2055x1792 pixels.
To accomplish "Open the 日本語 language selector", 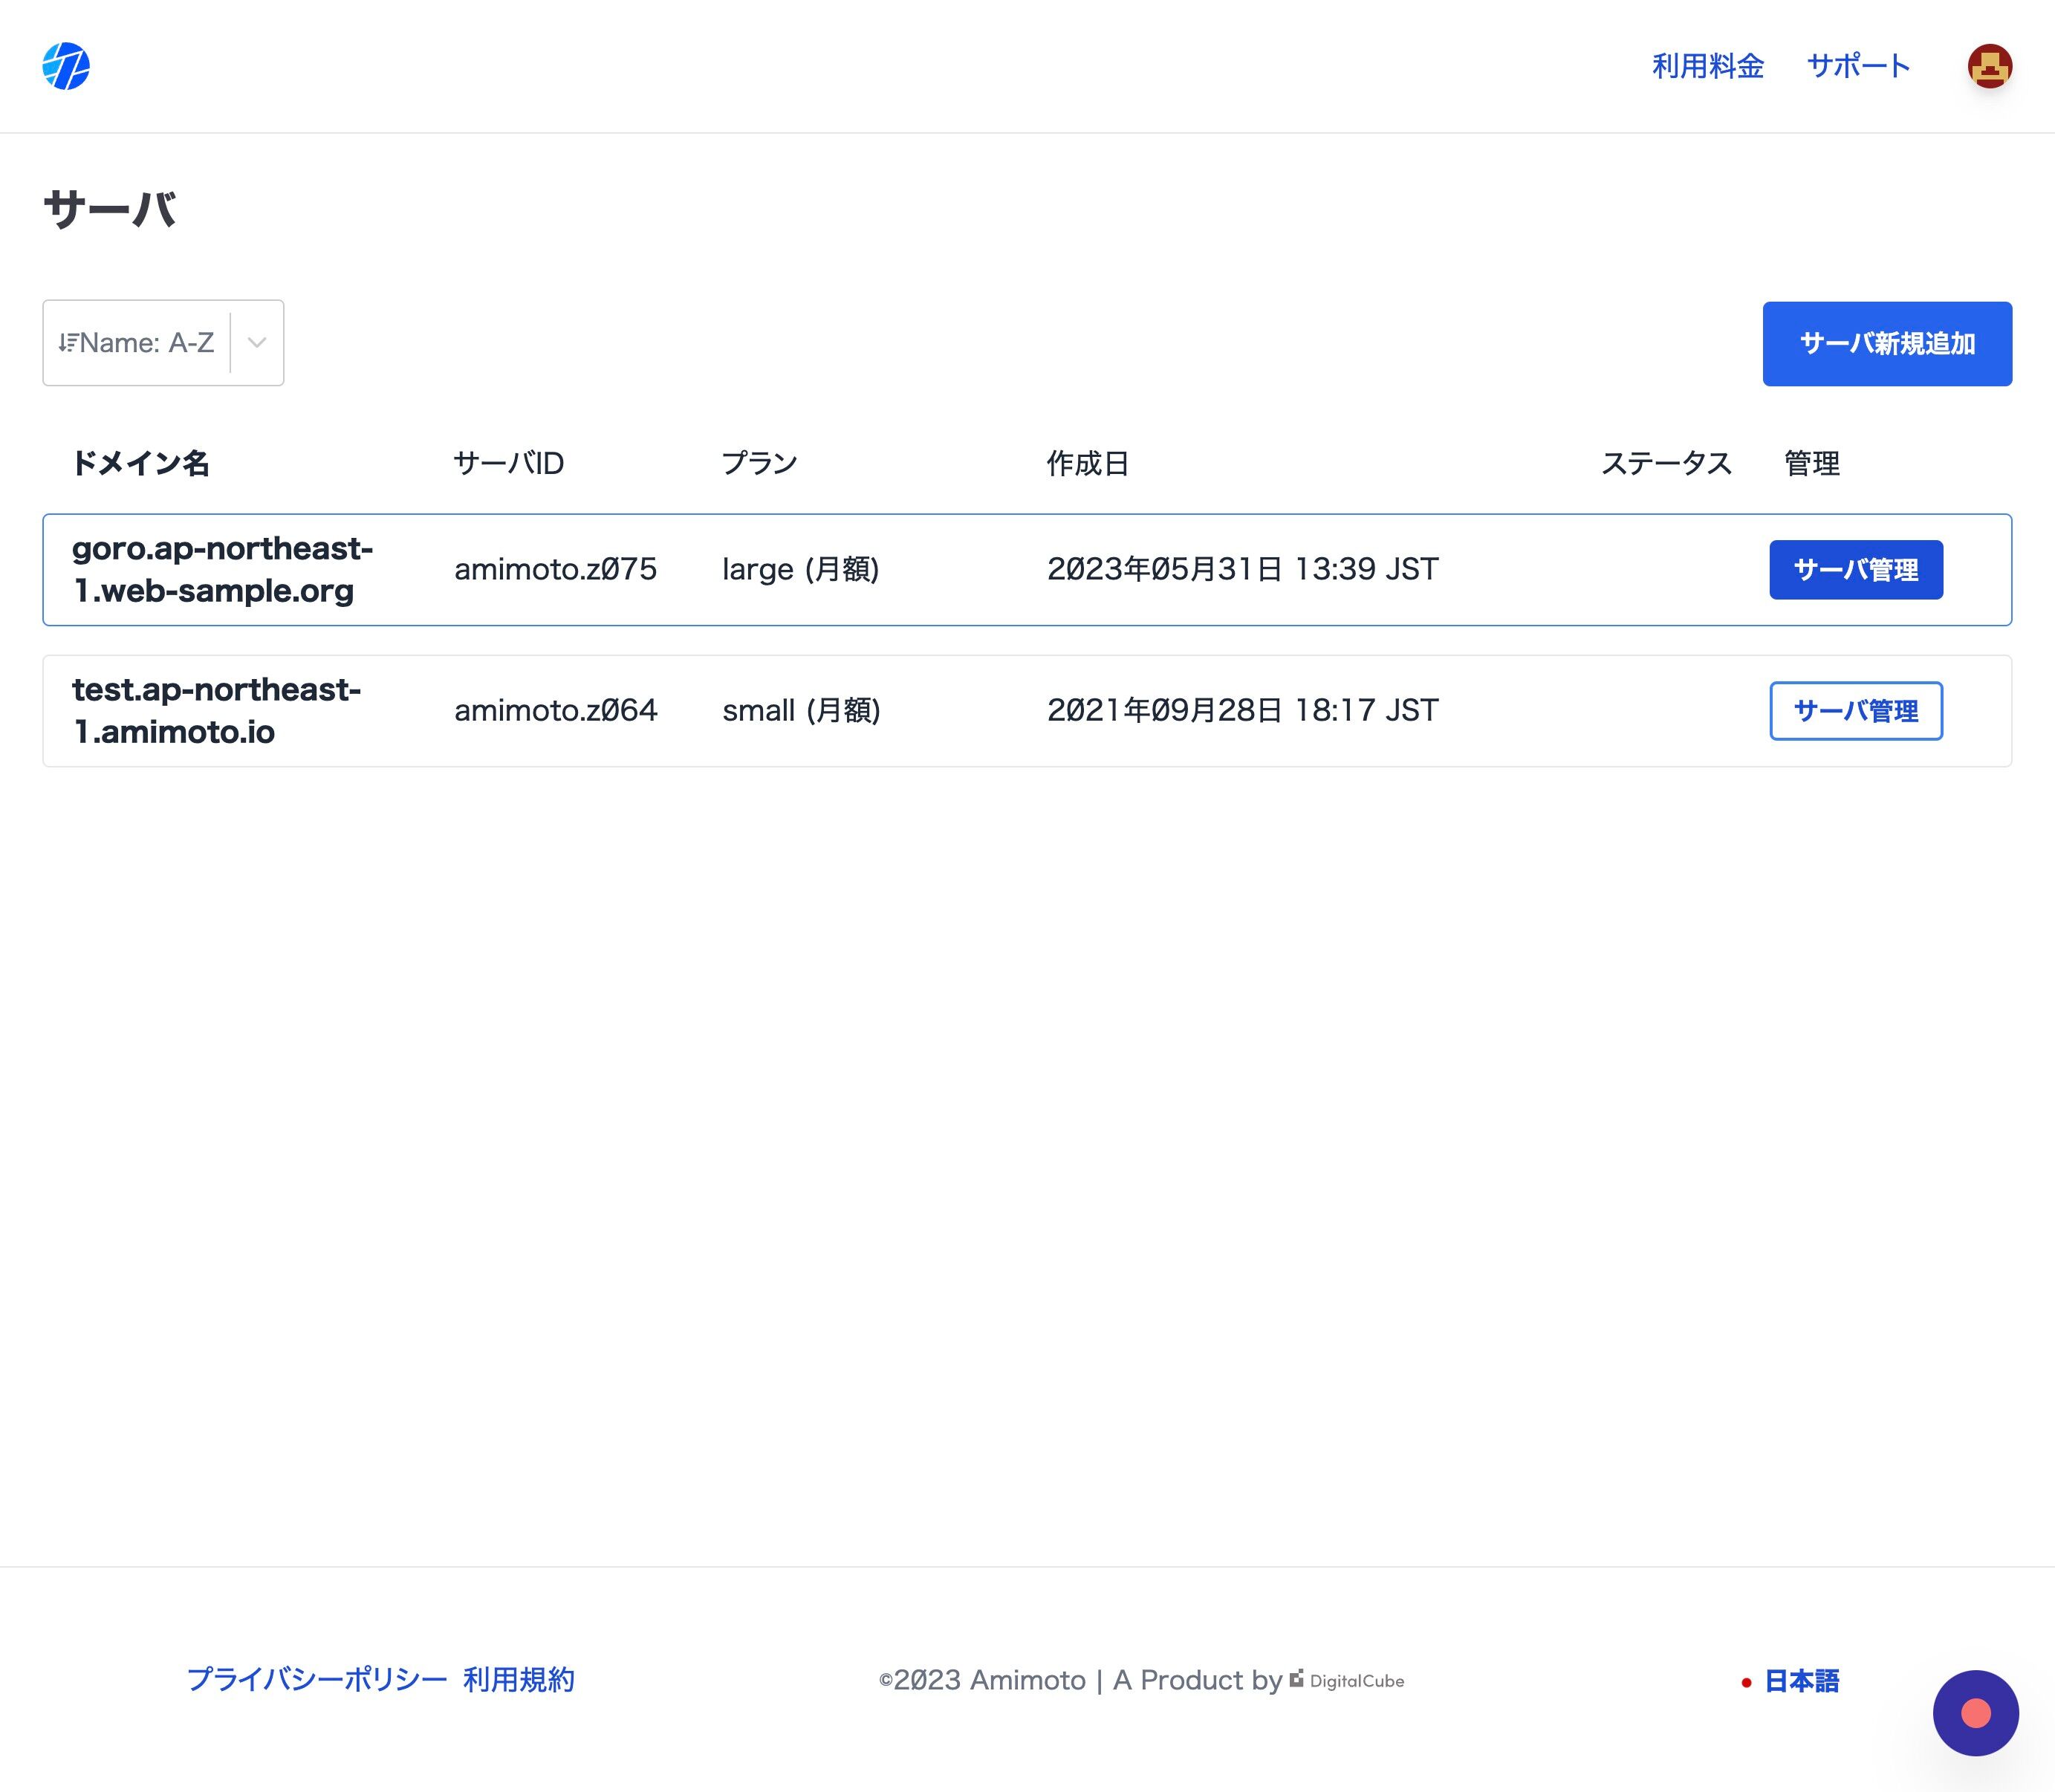I will (x=1802, y=1681).
